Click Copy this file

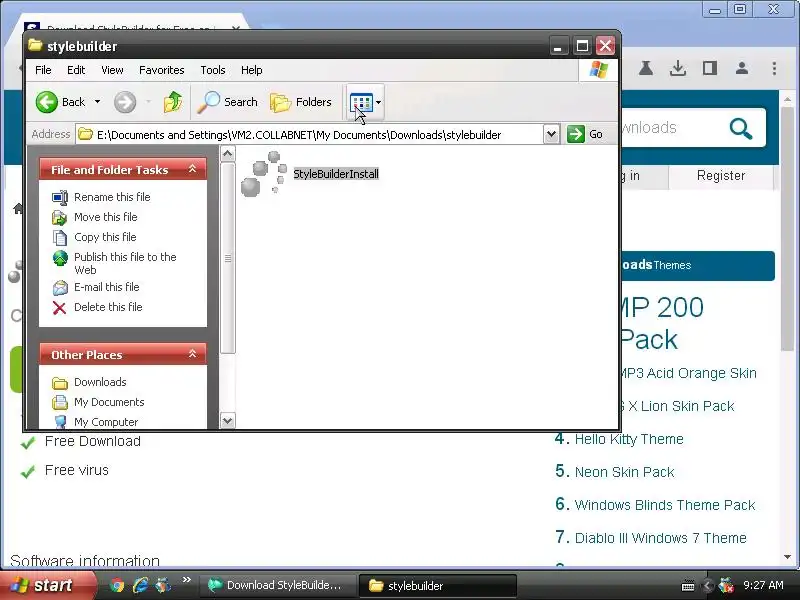[105, 237]
